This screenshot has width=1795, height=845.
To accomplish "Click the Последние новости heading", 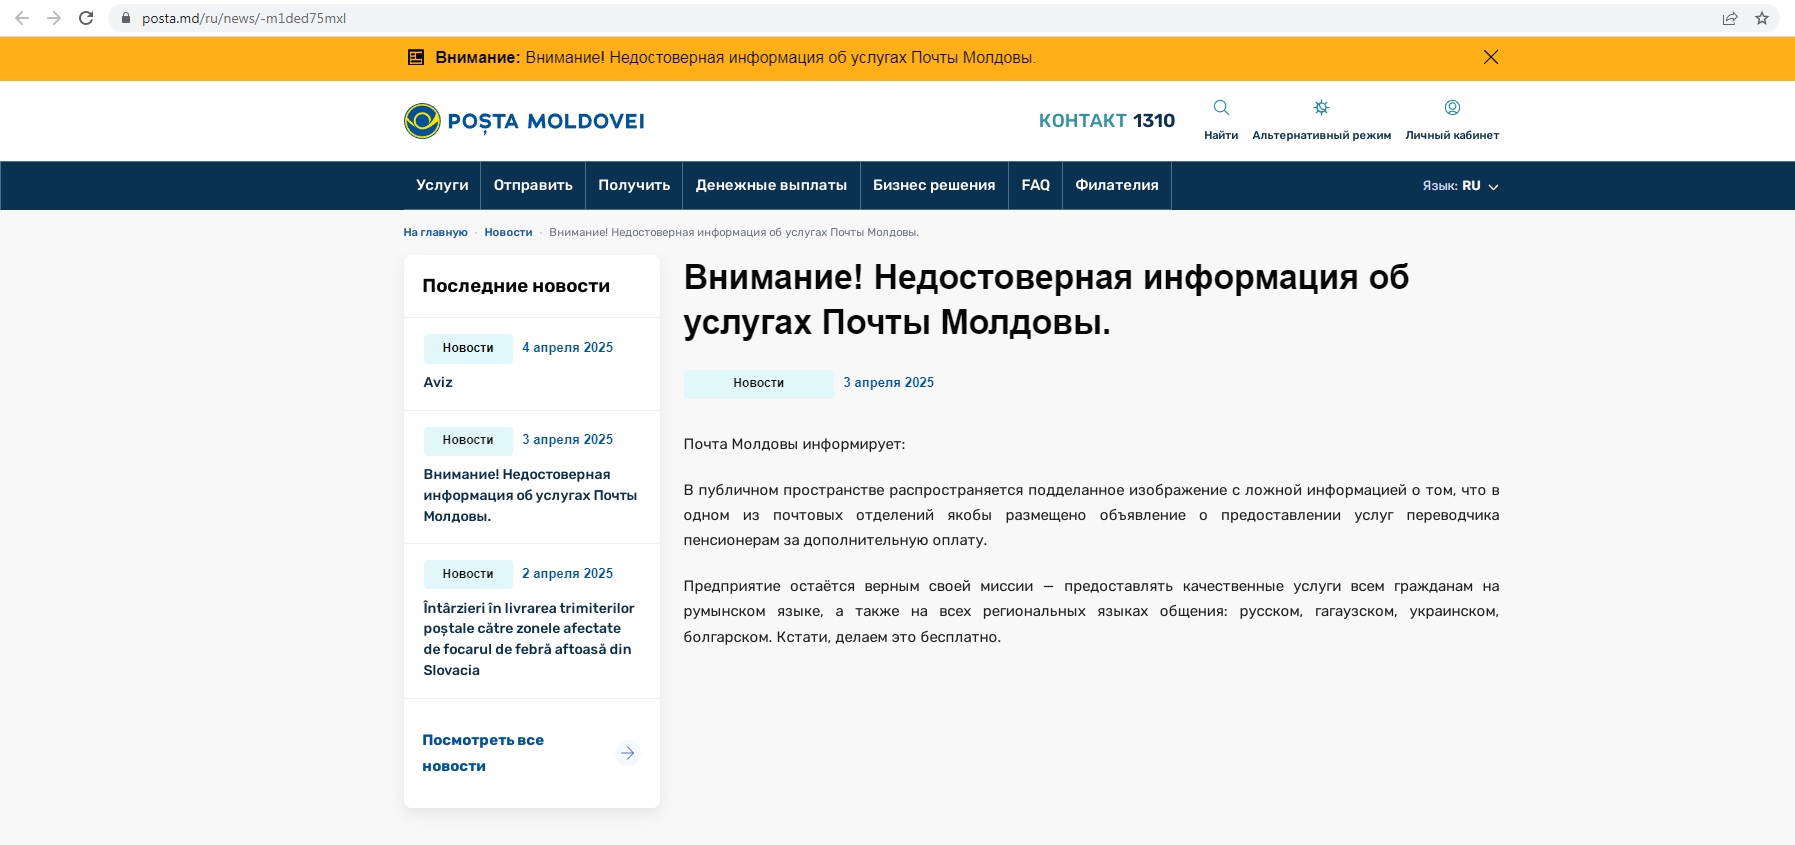I will (516, 286).
